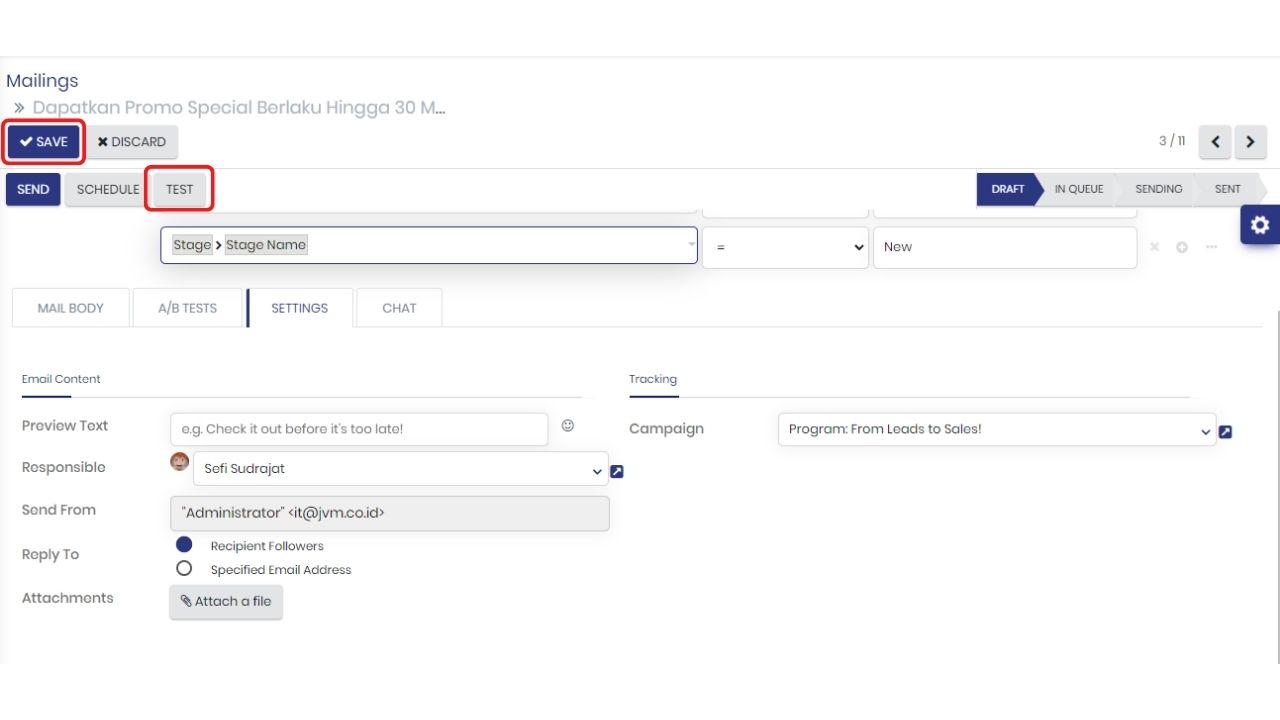Switch to the A/B Tests tab
The height and width of the screenshot is (720, 1280).
point(188,308)
